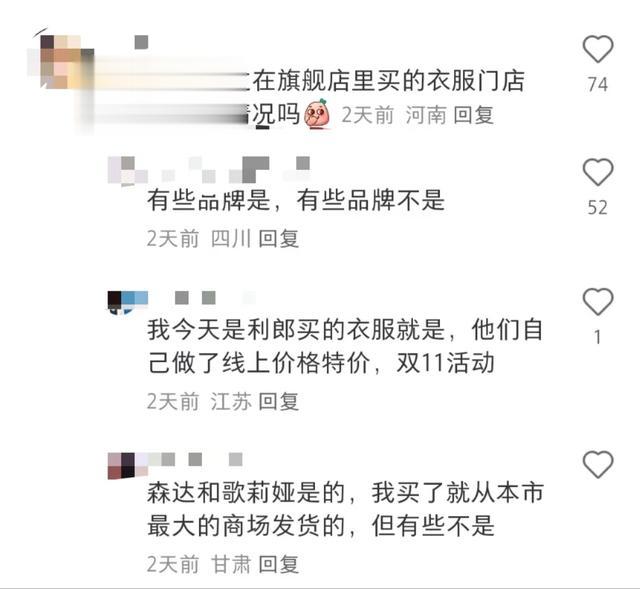The width and height of the screenshot is (640, 589).
Task: Tap 回复 under the Sichuan reply
Action: click(x=279, y=238)
